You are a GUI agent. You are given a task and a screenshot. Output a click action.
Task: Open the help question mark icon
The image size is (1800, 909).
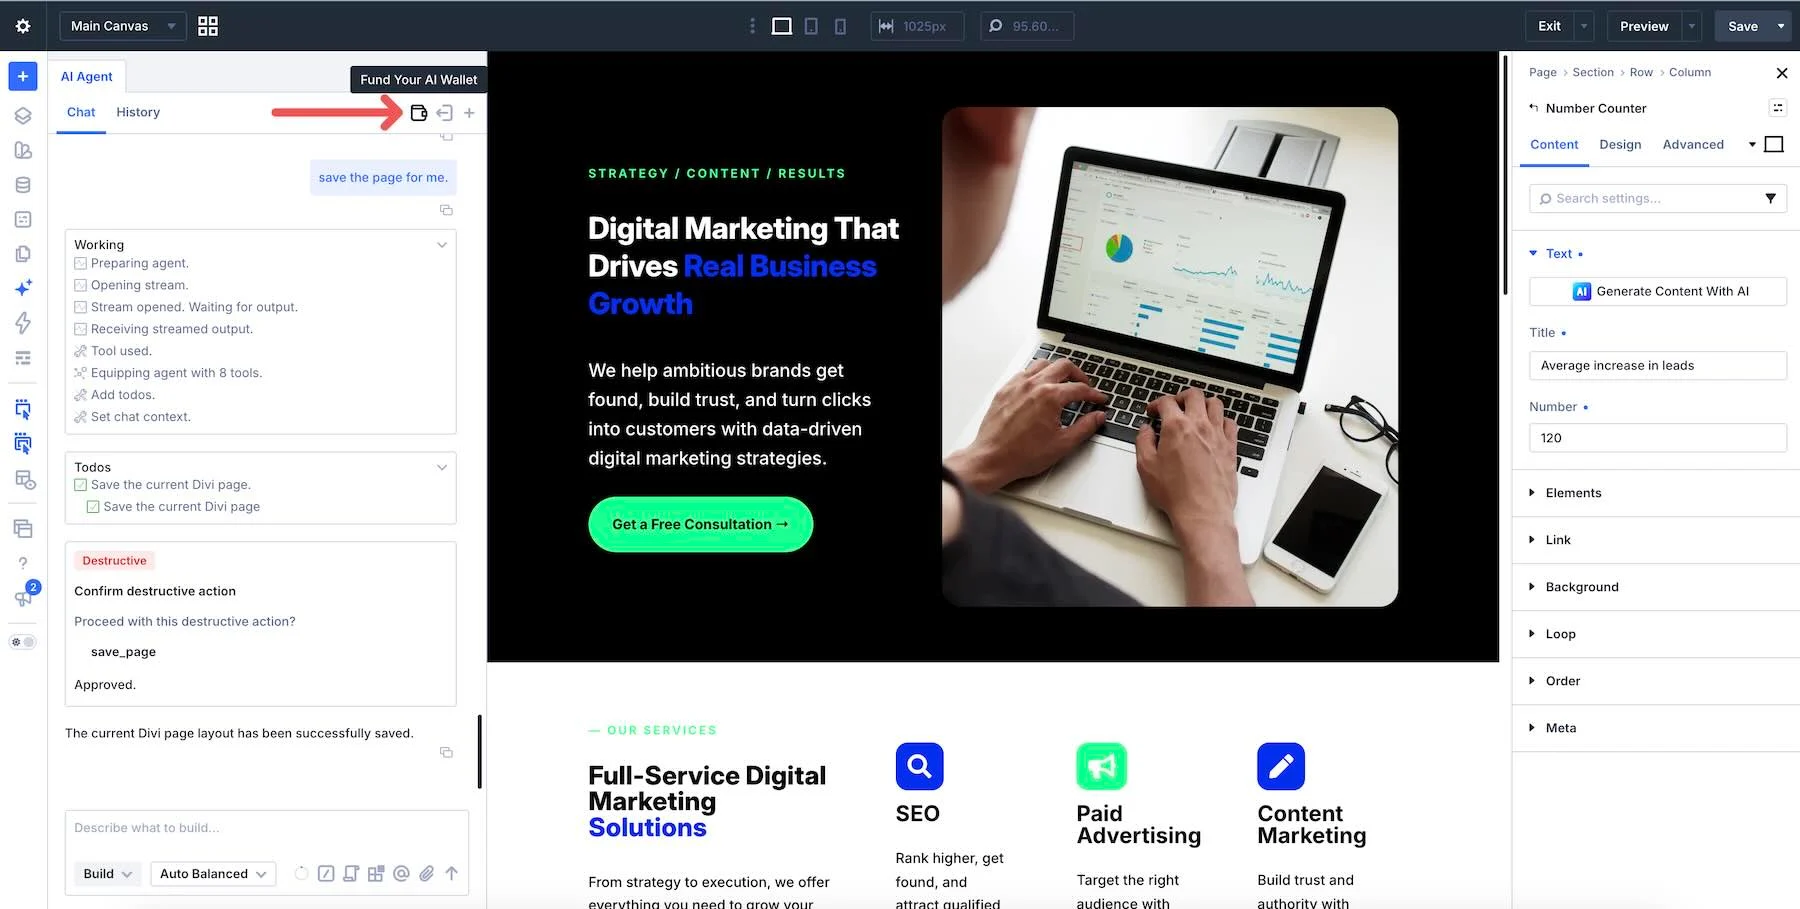23,563
